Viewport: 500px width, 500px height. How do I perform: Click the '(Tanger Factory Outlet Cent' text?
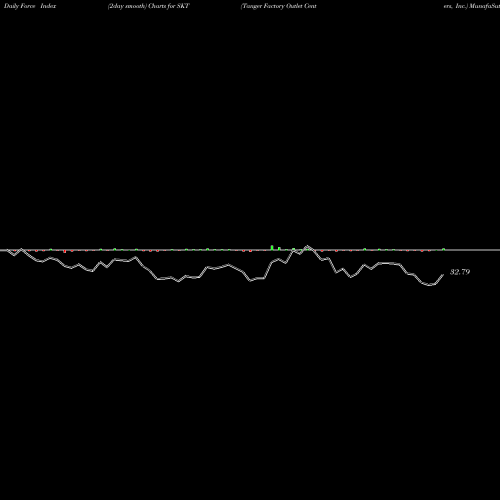[x=279, y=6]
